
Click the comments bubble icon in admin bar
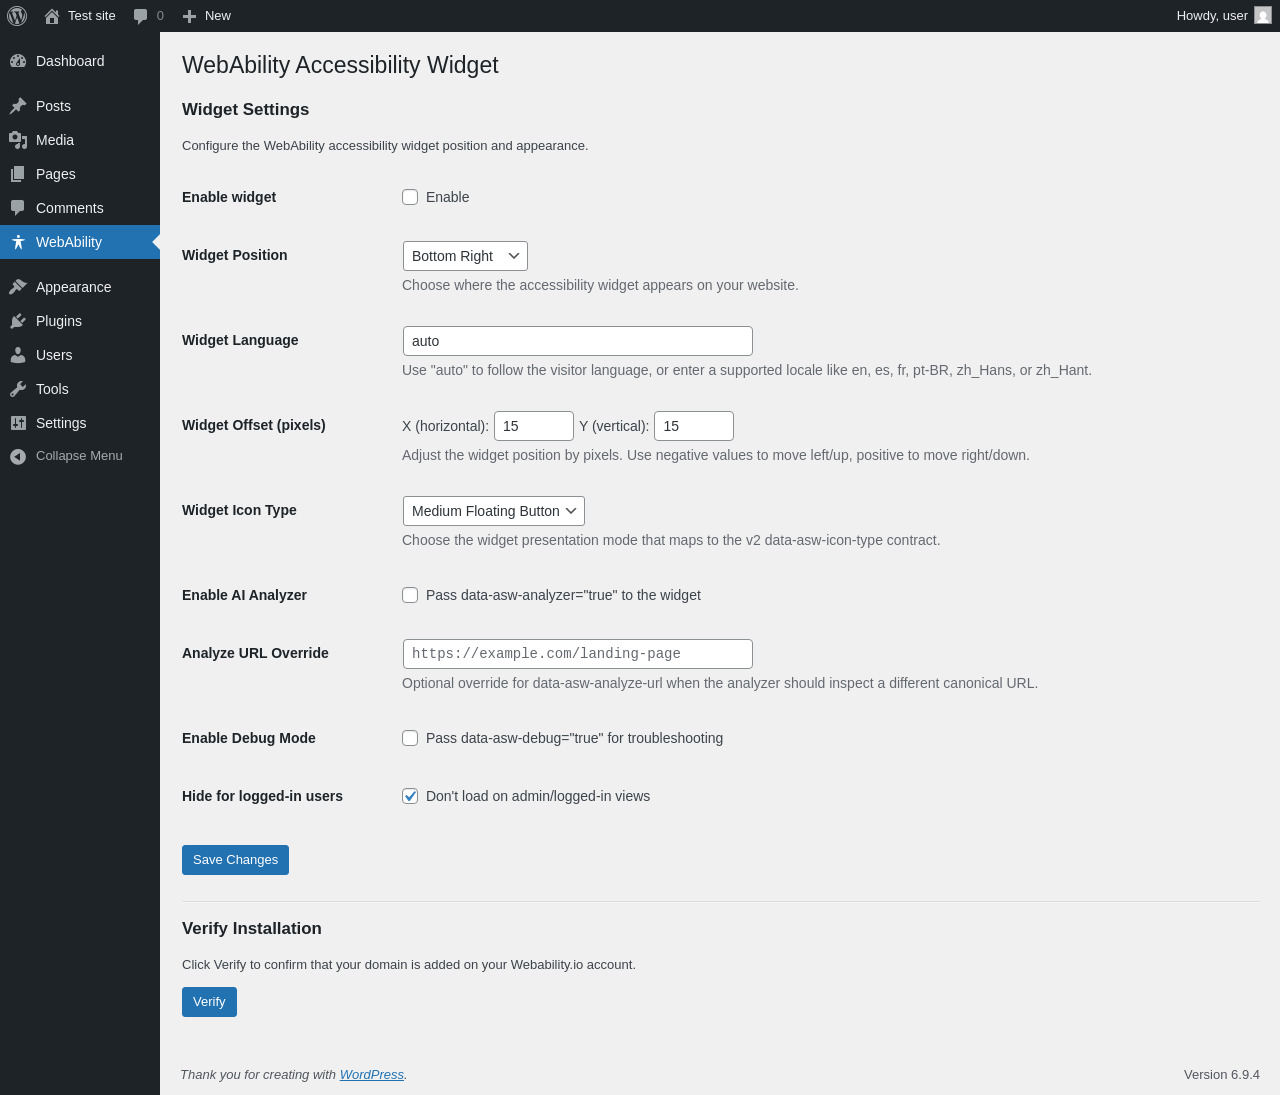pyautogui.click(x=141, y=16)
